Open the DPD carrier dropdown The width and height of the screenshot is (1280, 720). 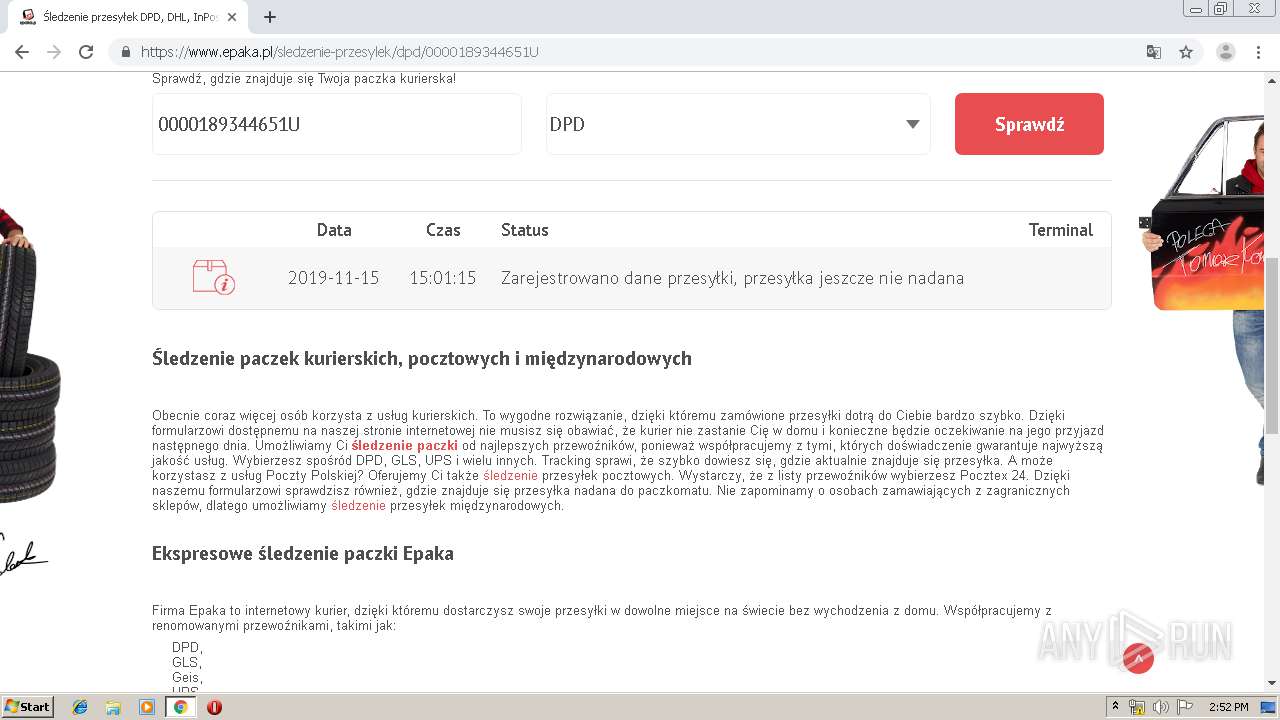point(738,124)
